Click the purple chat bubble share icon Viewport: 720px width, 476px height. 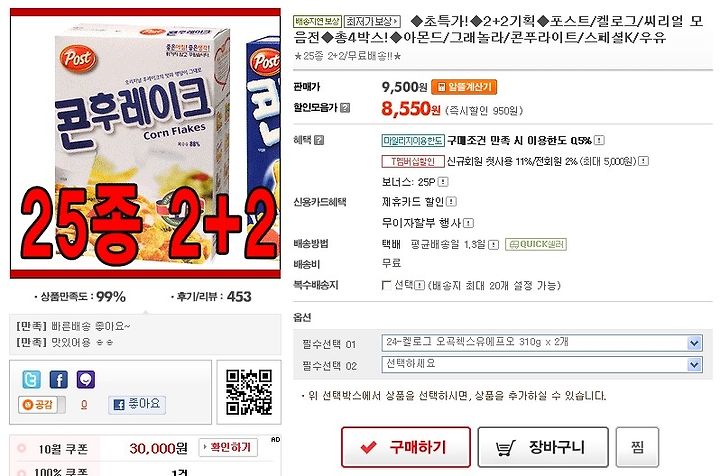click(x=86, y=380)
